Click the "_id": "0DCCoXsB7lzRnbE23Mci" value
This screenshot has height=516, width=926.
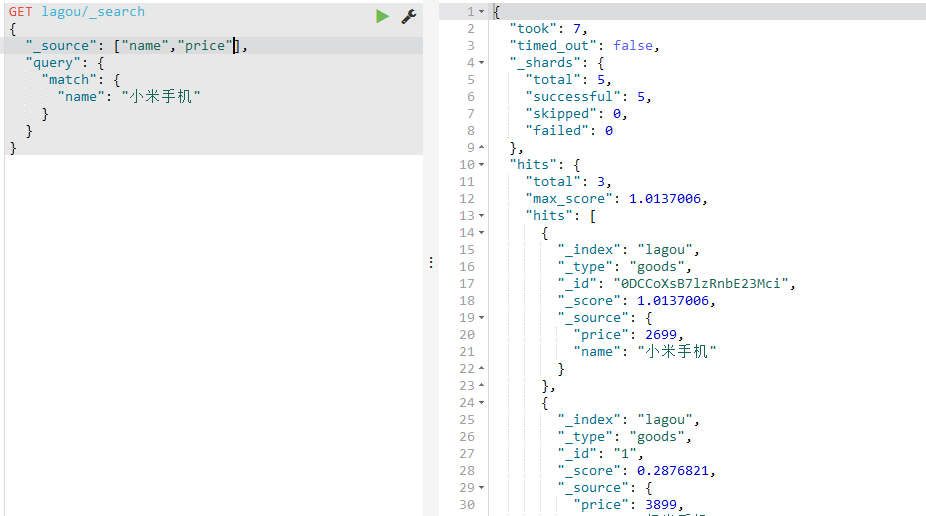pos(700,284)
